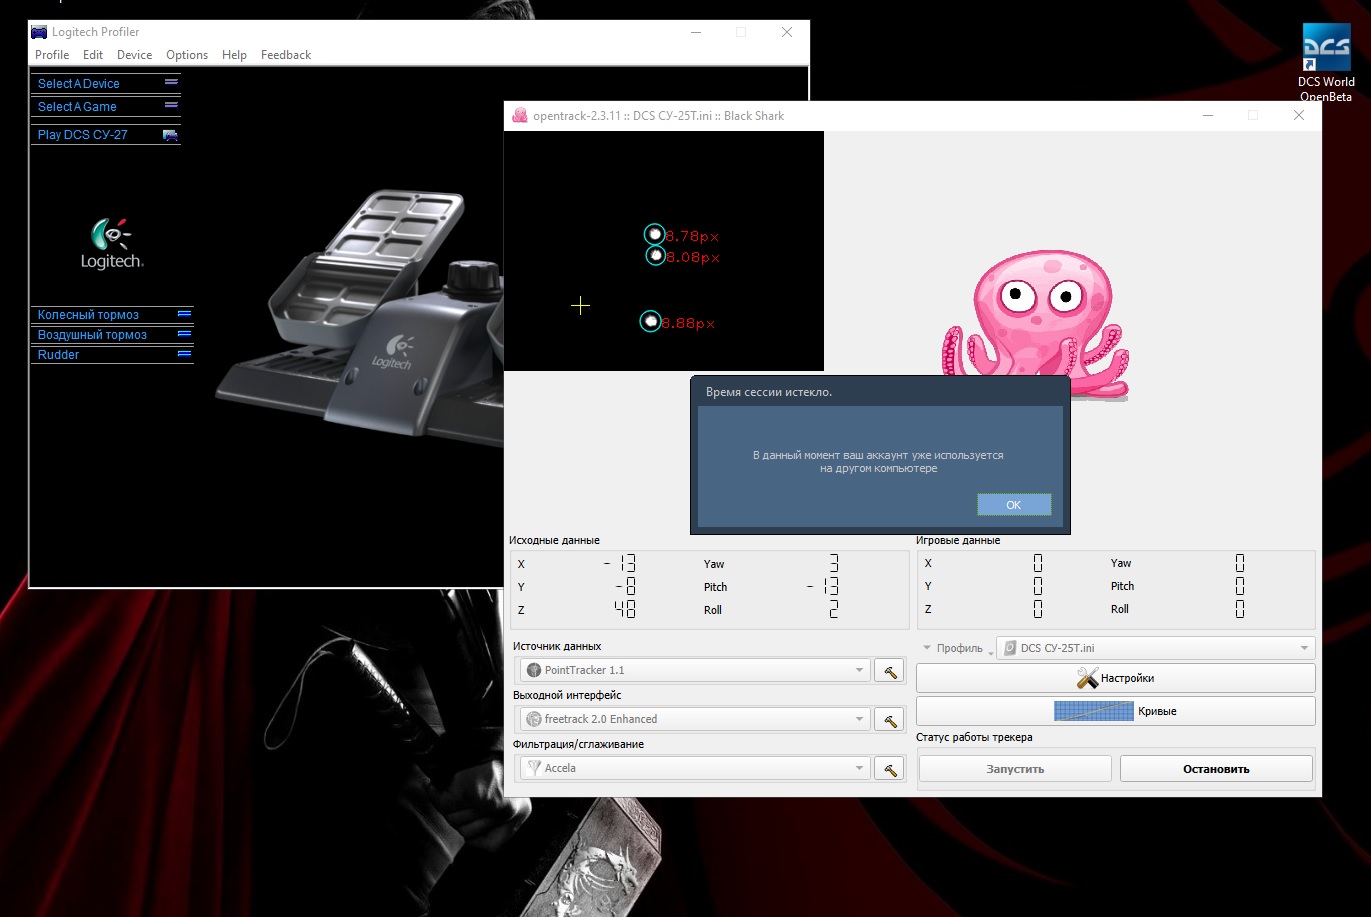
Task: Open the Profile menu in Logitech Profiler
Action: [x=52, y=55]
